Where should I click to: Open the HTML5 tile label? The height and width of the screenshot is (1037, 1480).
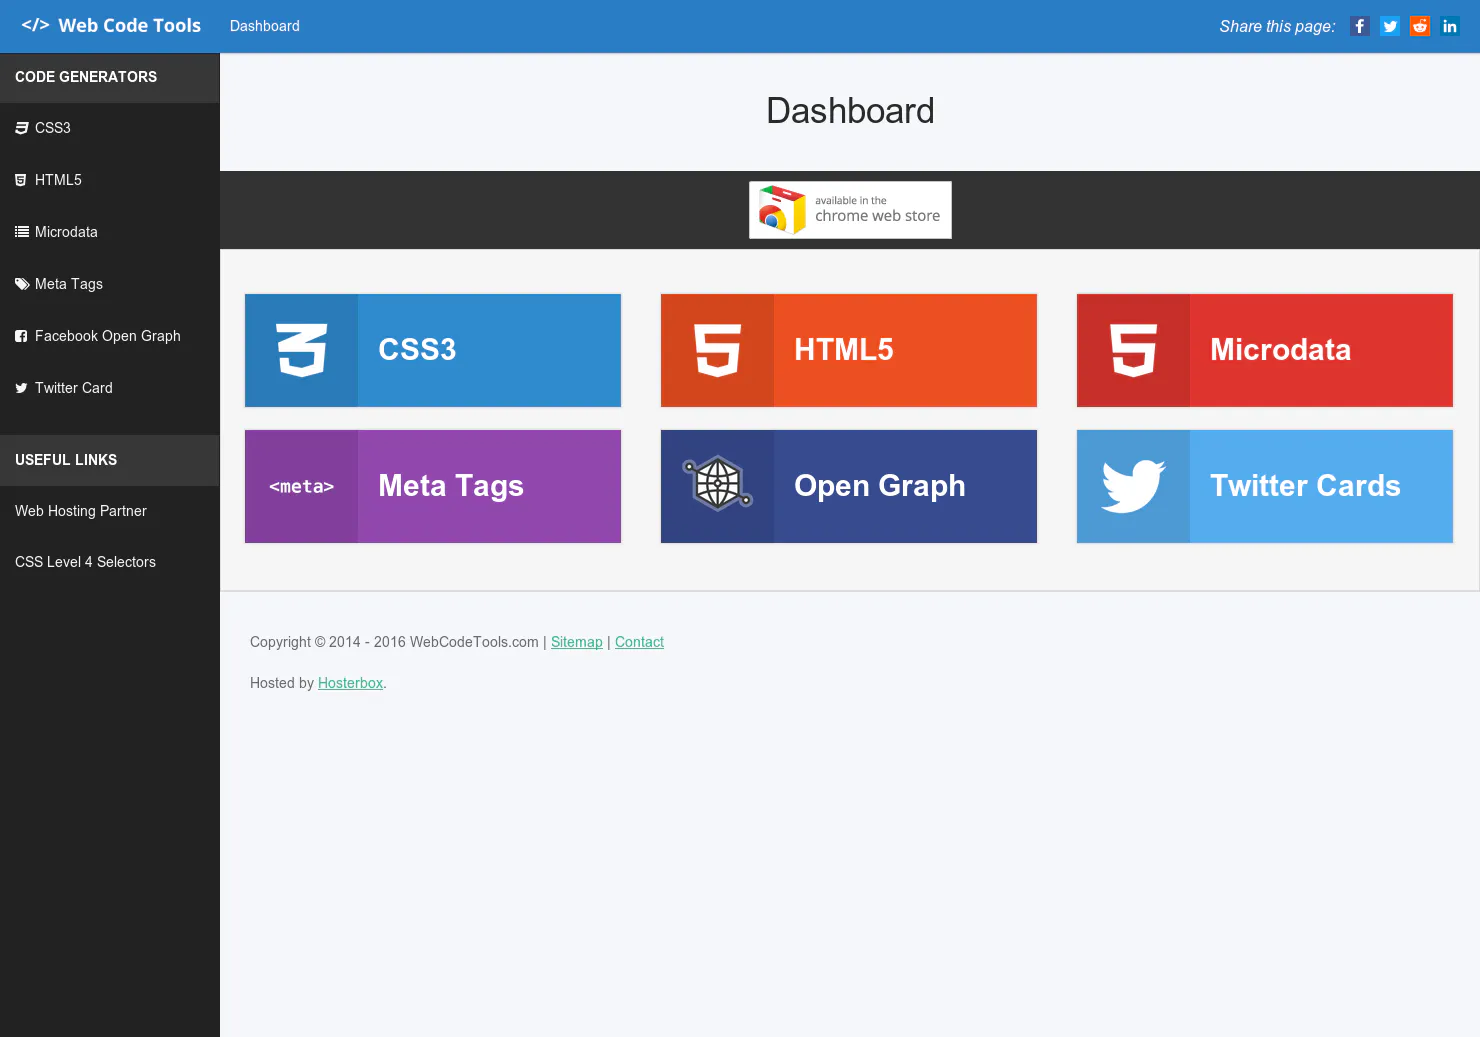click(844, 349)
